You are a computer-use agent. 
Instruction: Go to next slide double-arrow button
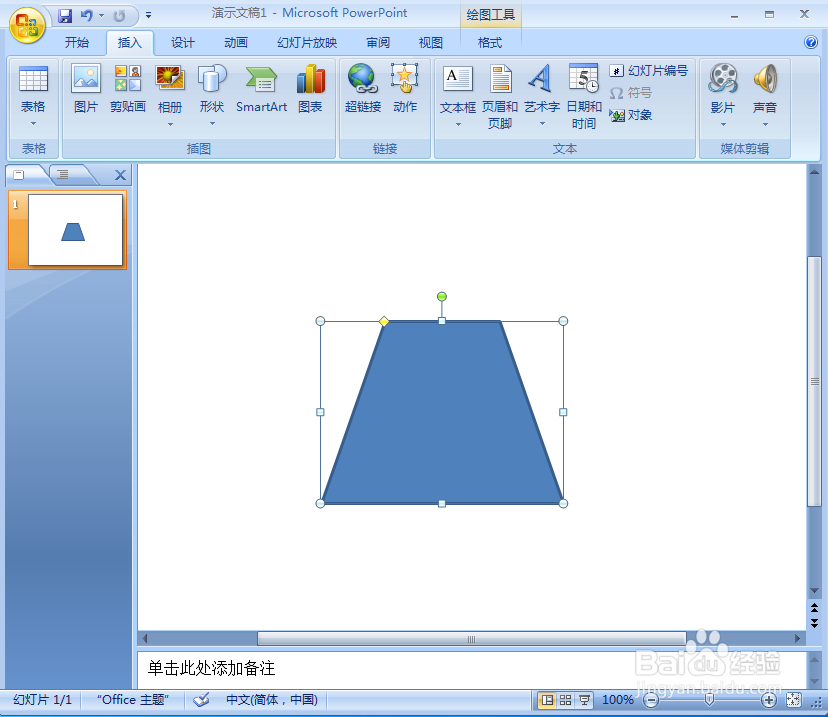pos(814,624)
